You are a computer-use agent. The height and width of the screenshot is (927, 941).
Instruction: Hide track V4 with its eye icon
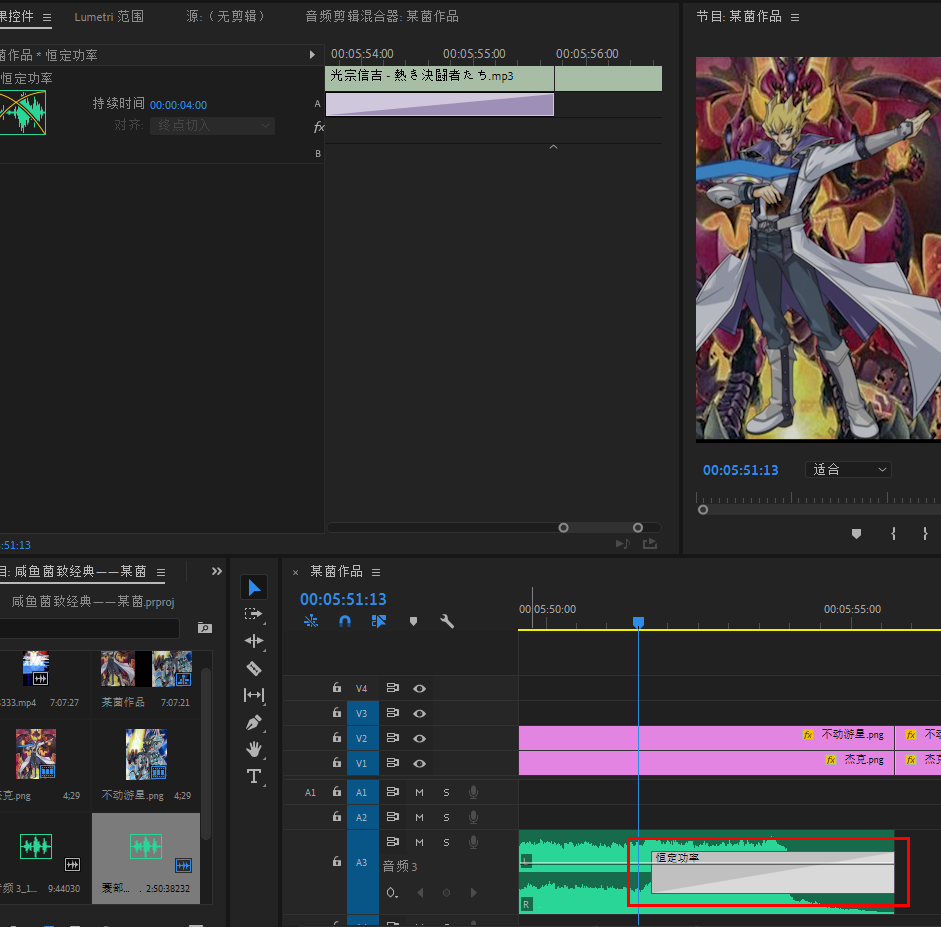[419, 688]
